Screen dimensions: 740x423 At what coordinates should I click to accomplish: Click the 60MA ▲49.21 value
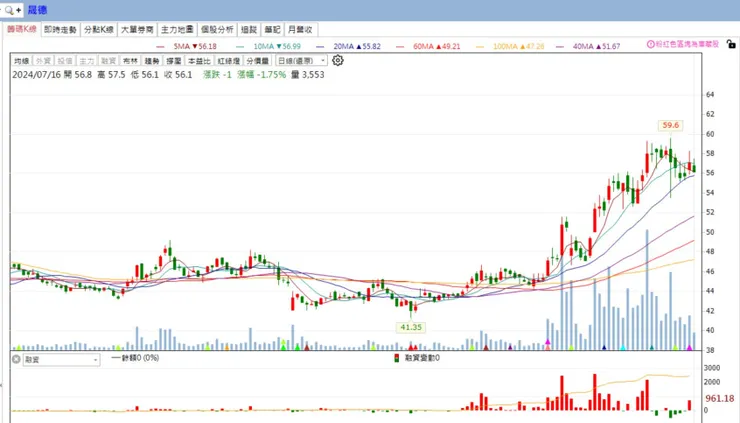coord(437,46)
